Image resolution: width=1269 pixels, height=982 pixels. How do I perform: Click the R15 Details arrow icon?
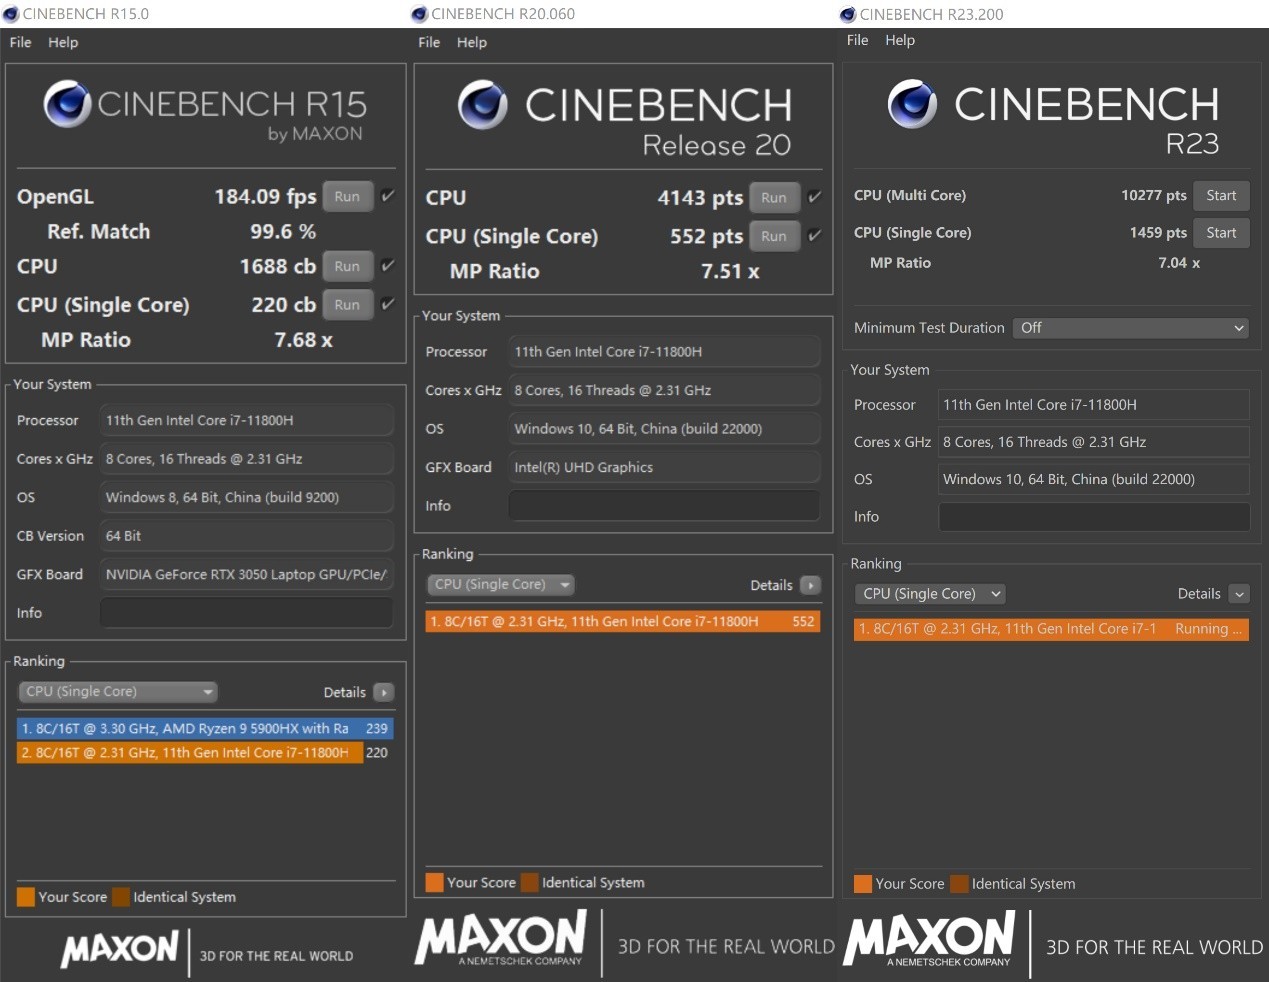click(384, 692)
